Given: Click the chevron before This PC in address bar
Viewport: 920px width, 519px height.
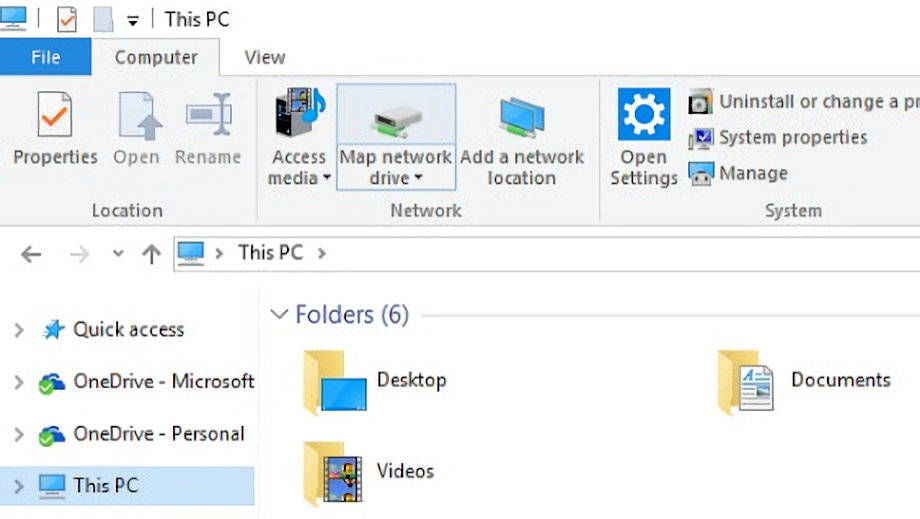Looking at the screenshot, I should pos(219,253).
